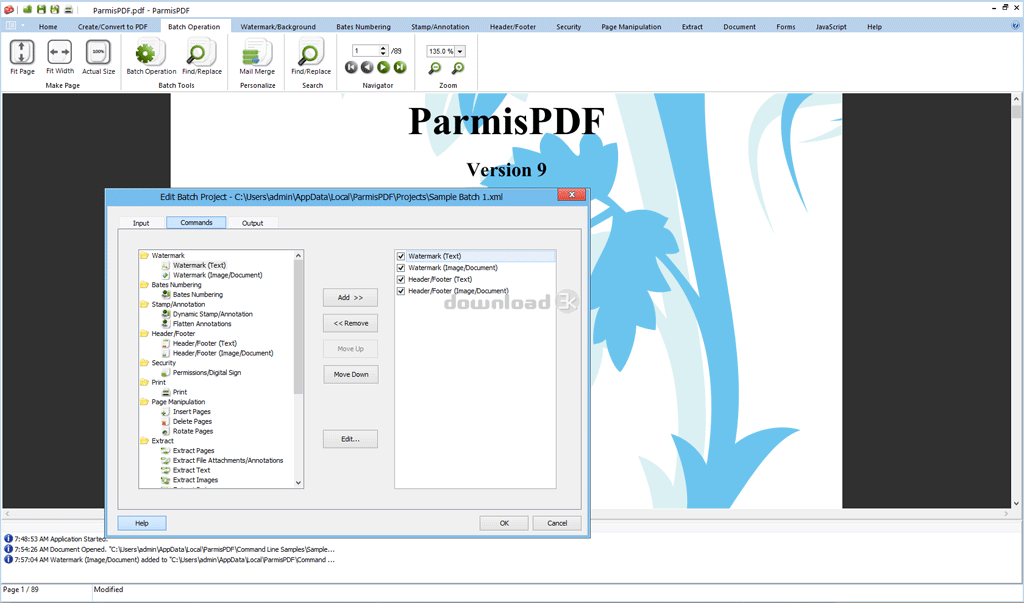The height and width of the screenshot is (603, 1024).
Task: Select Extract Pages command
Action: pyautogui.click(x=193, y=451)
